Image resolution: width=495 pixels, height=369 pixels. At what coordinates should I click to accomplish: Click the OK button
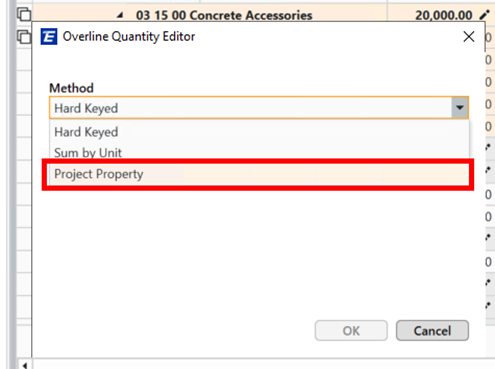[351, 331]
